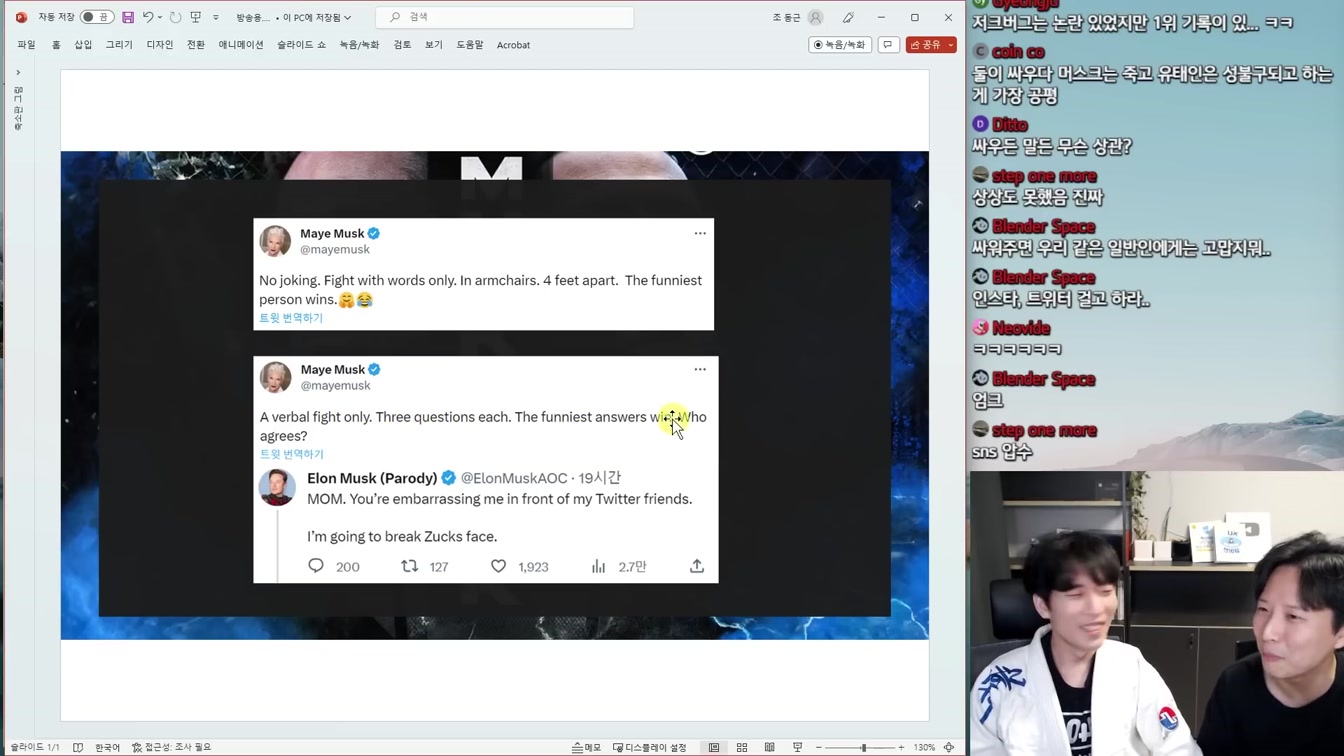Click the ellipsis on first Maye Musk tweet
Image resolution: width=1344 pixels, height=756 pixels.
(x=700, y=233)
